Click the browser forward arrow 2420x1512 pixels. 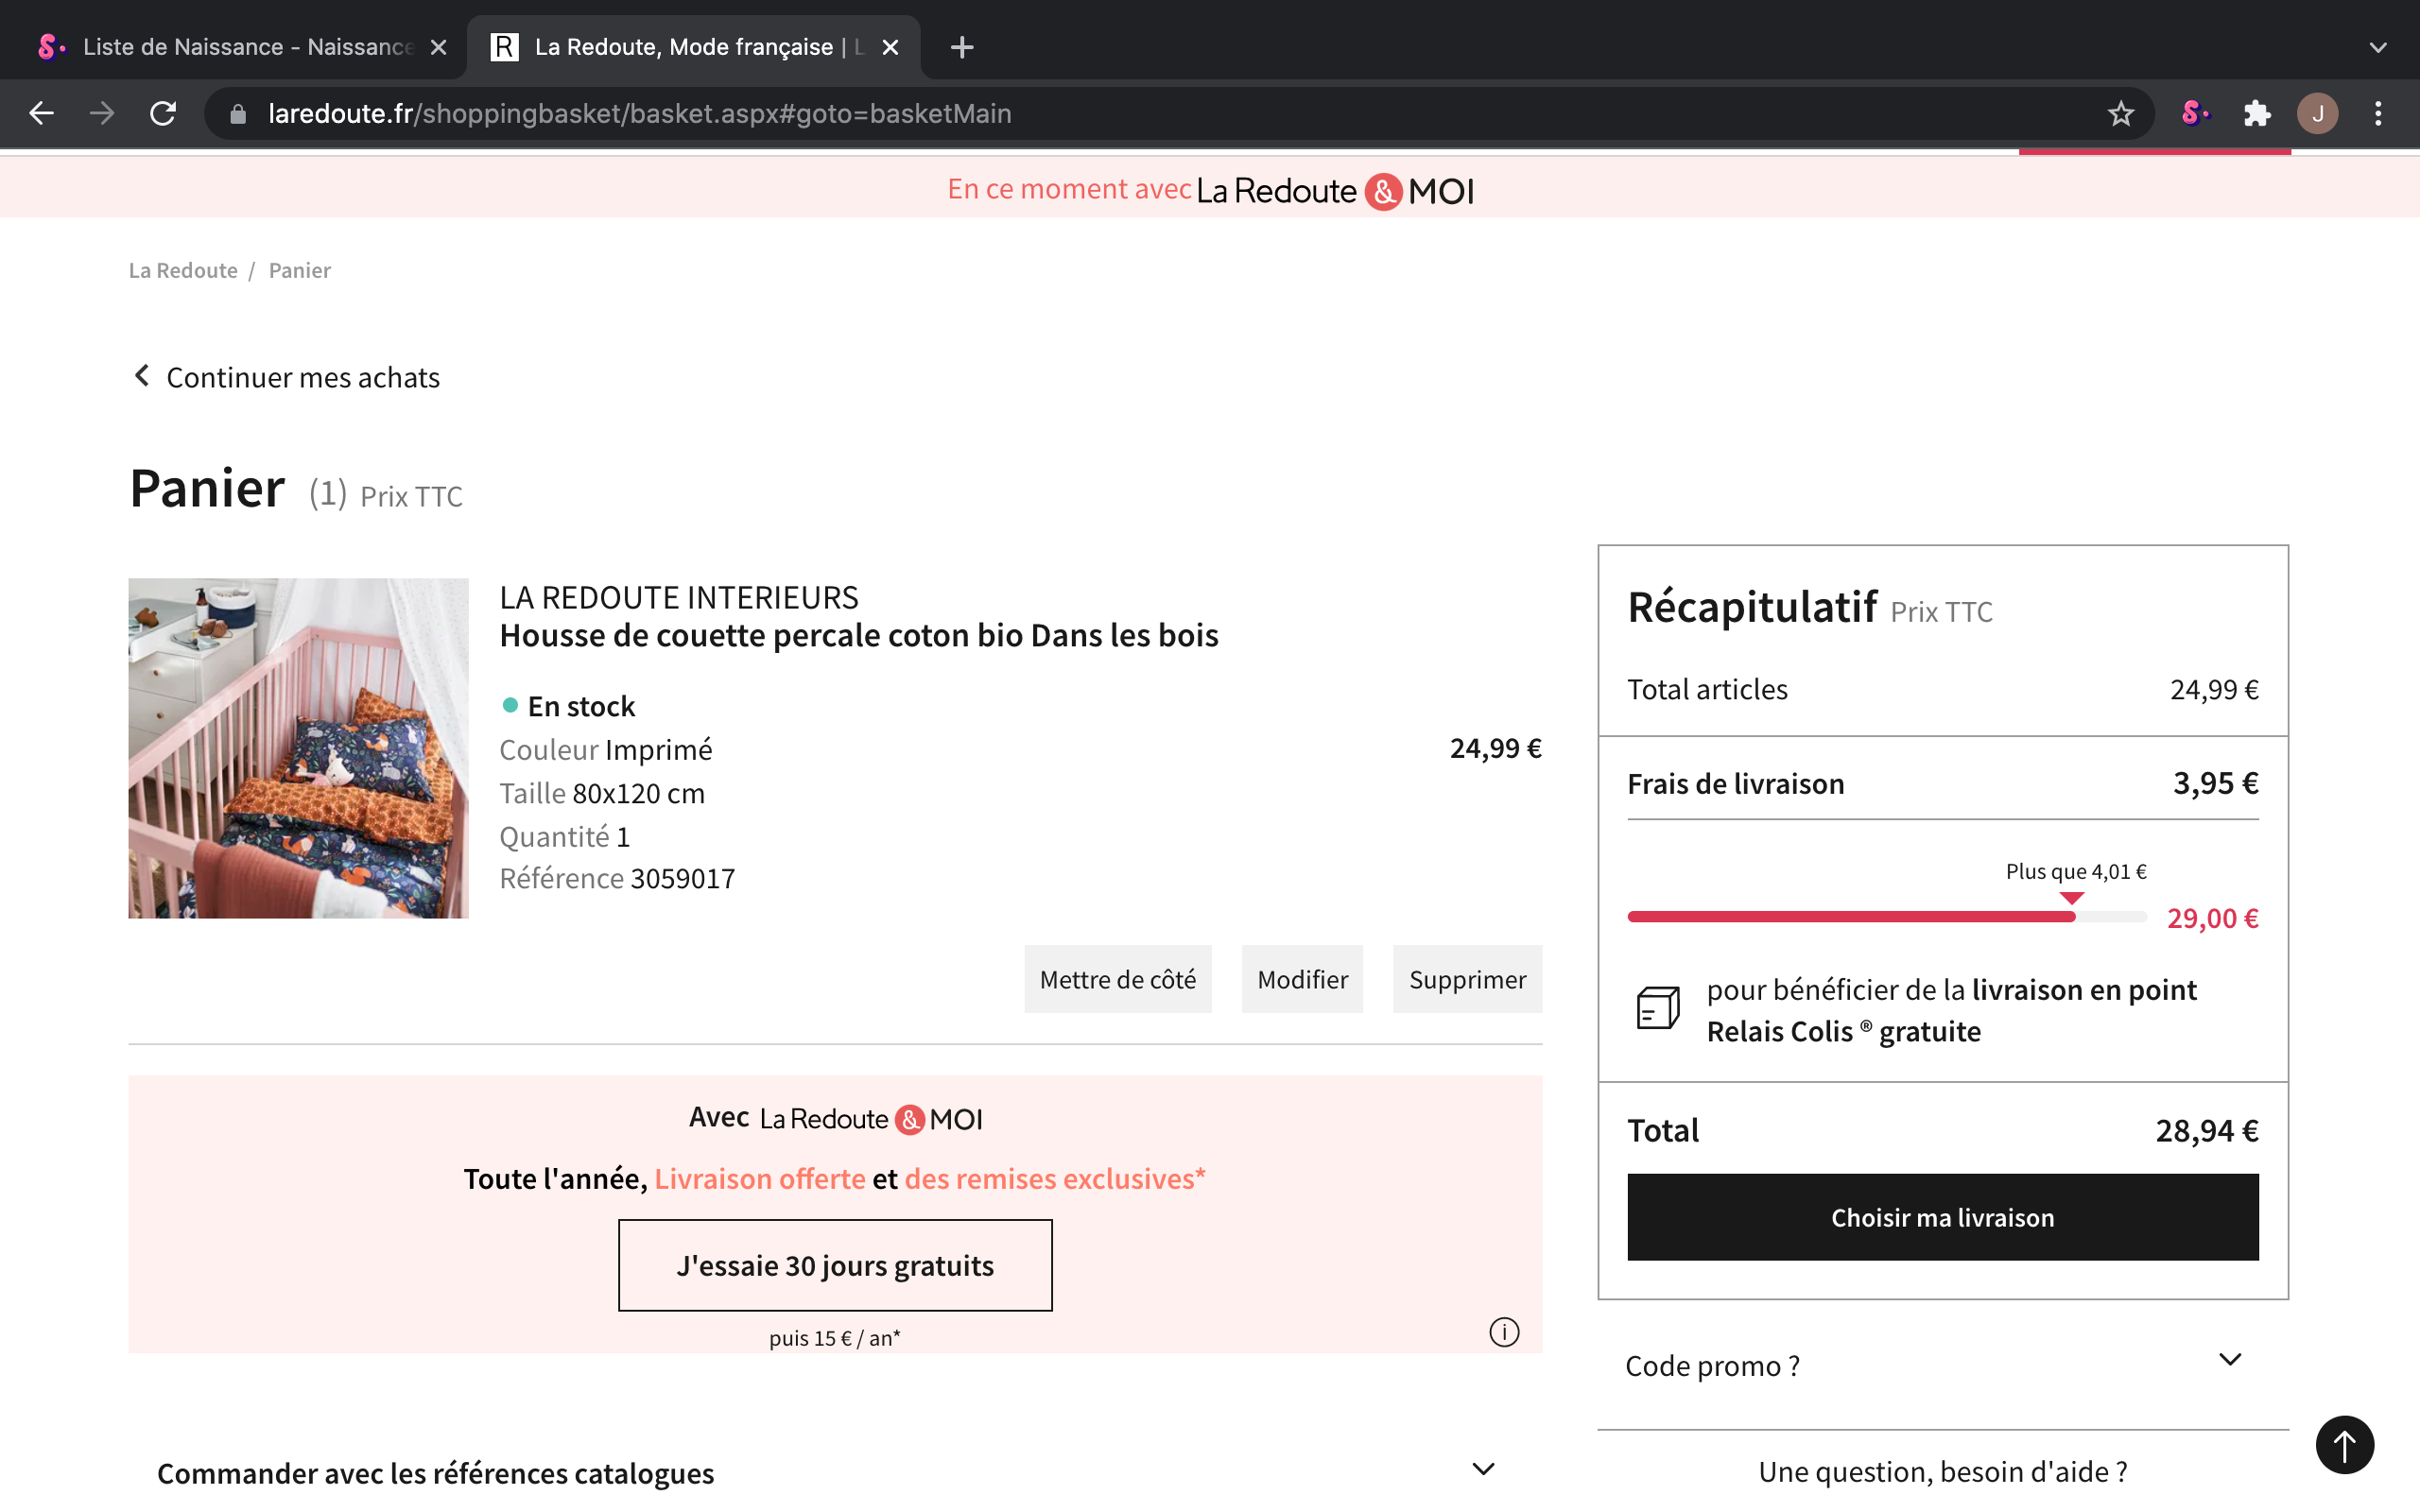[102, 113]
